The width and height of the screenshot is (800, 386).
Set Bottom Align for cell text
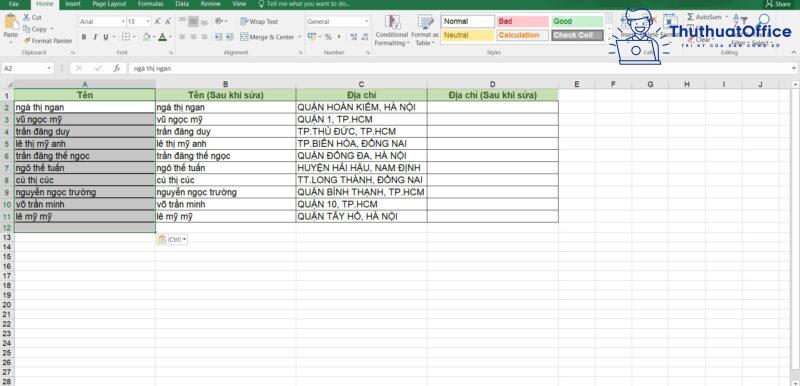click(x=205, y=21)
